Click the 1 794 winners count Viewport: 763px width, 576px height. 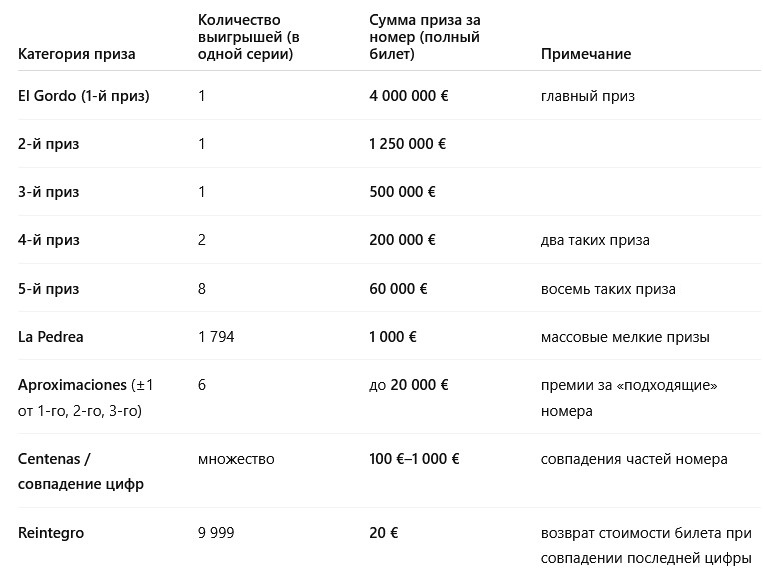[x=216, y=337]
